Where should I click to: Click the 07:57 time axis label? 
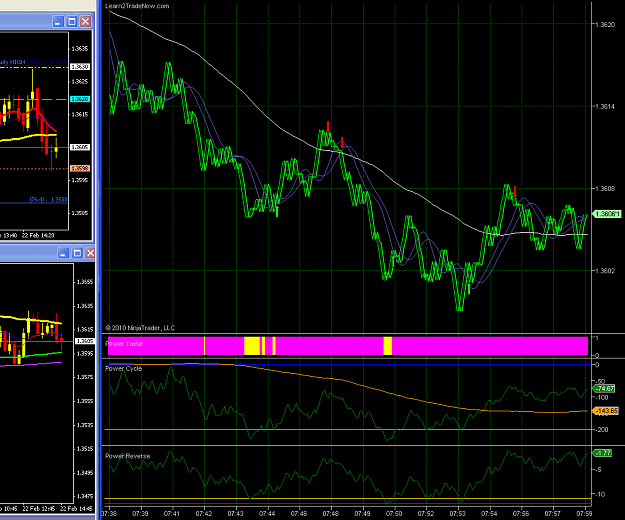pyautogui.click(x=552, y=514)
